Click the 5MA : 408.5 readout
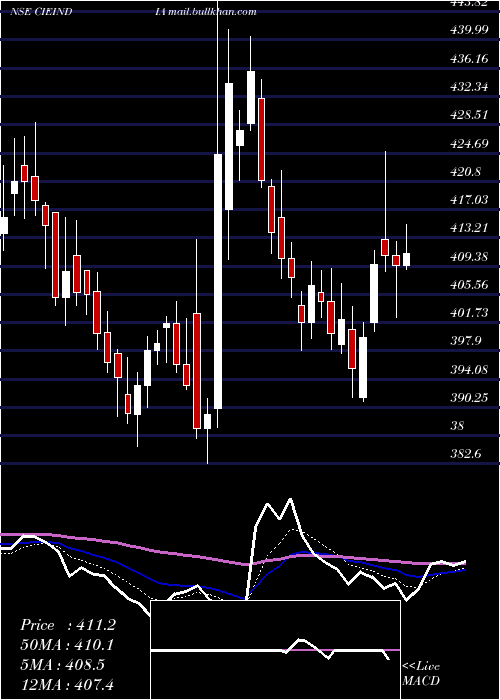This screenshot has height=700, width=500. click(x=62, y=665)
